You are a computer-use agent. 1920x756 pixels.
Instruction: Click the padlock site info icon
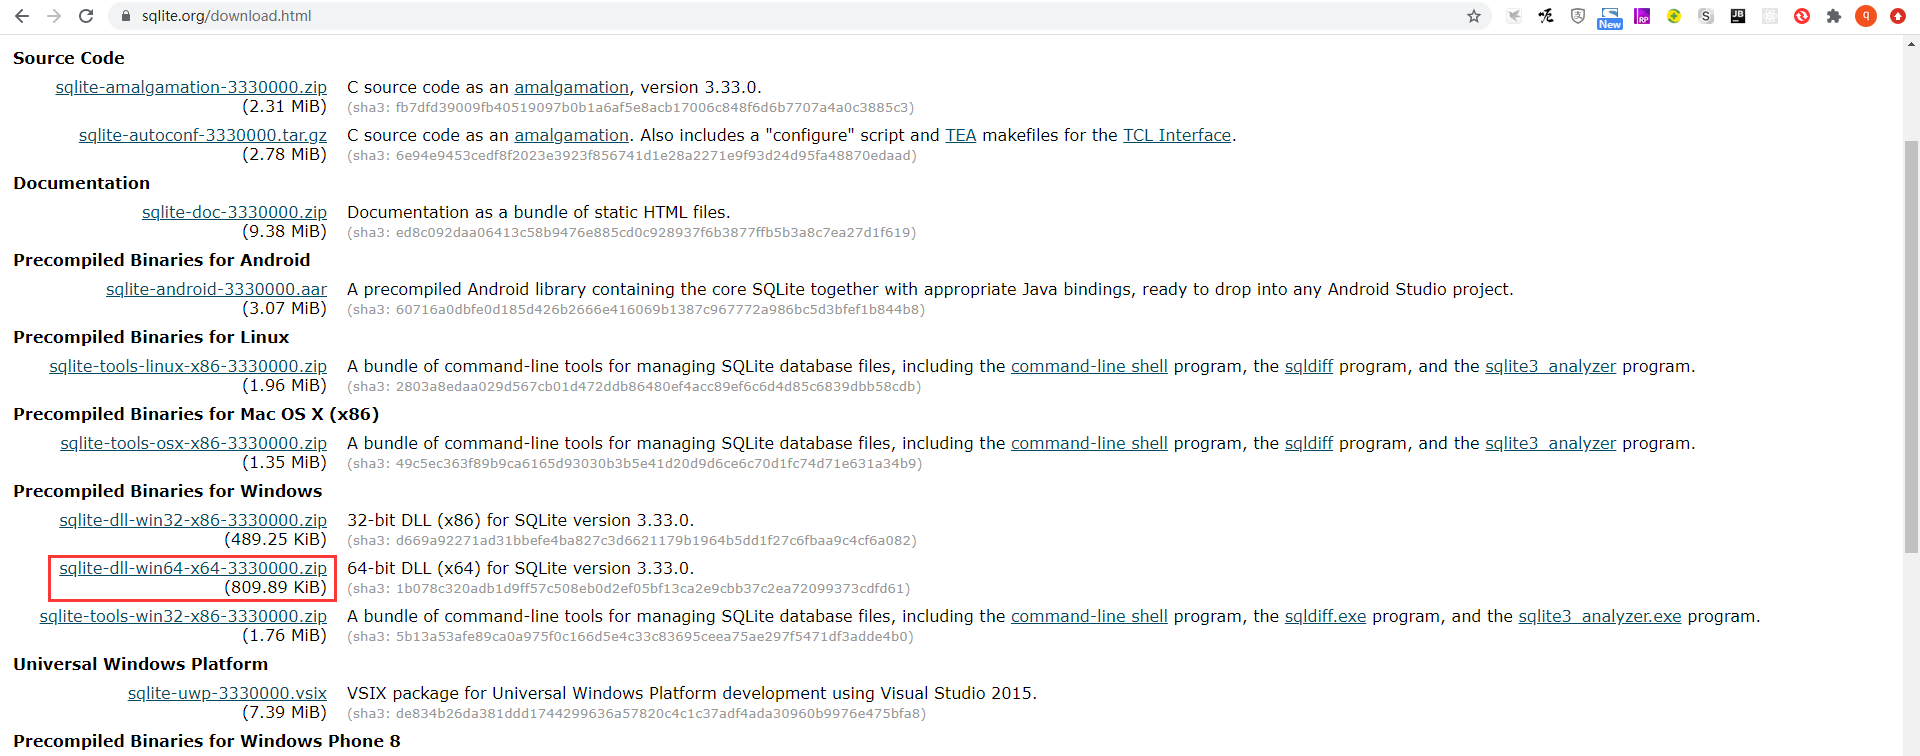[125, 16]
